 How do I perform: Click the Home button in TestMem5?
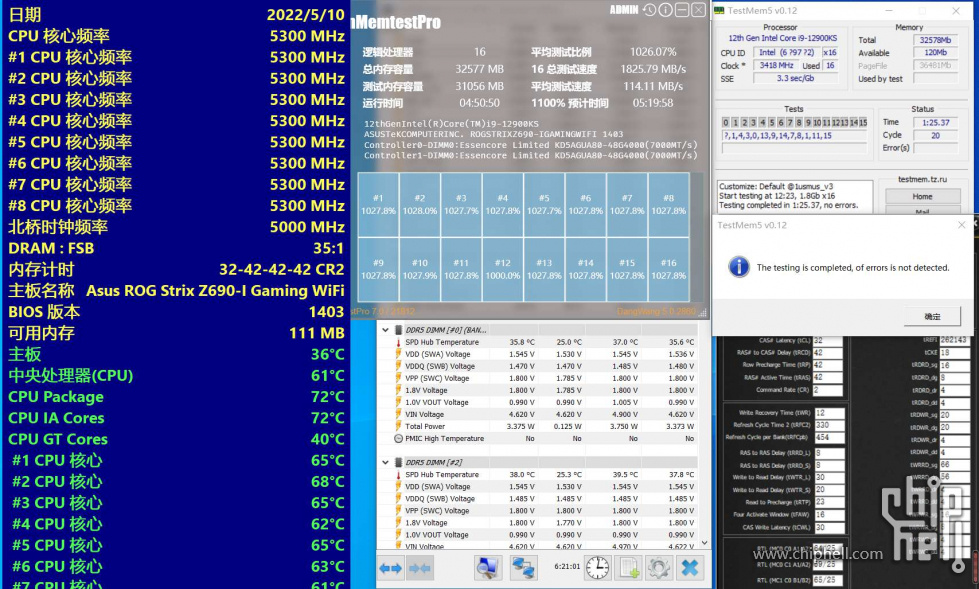click(x=922, y=196)
